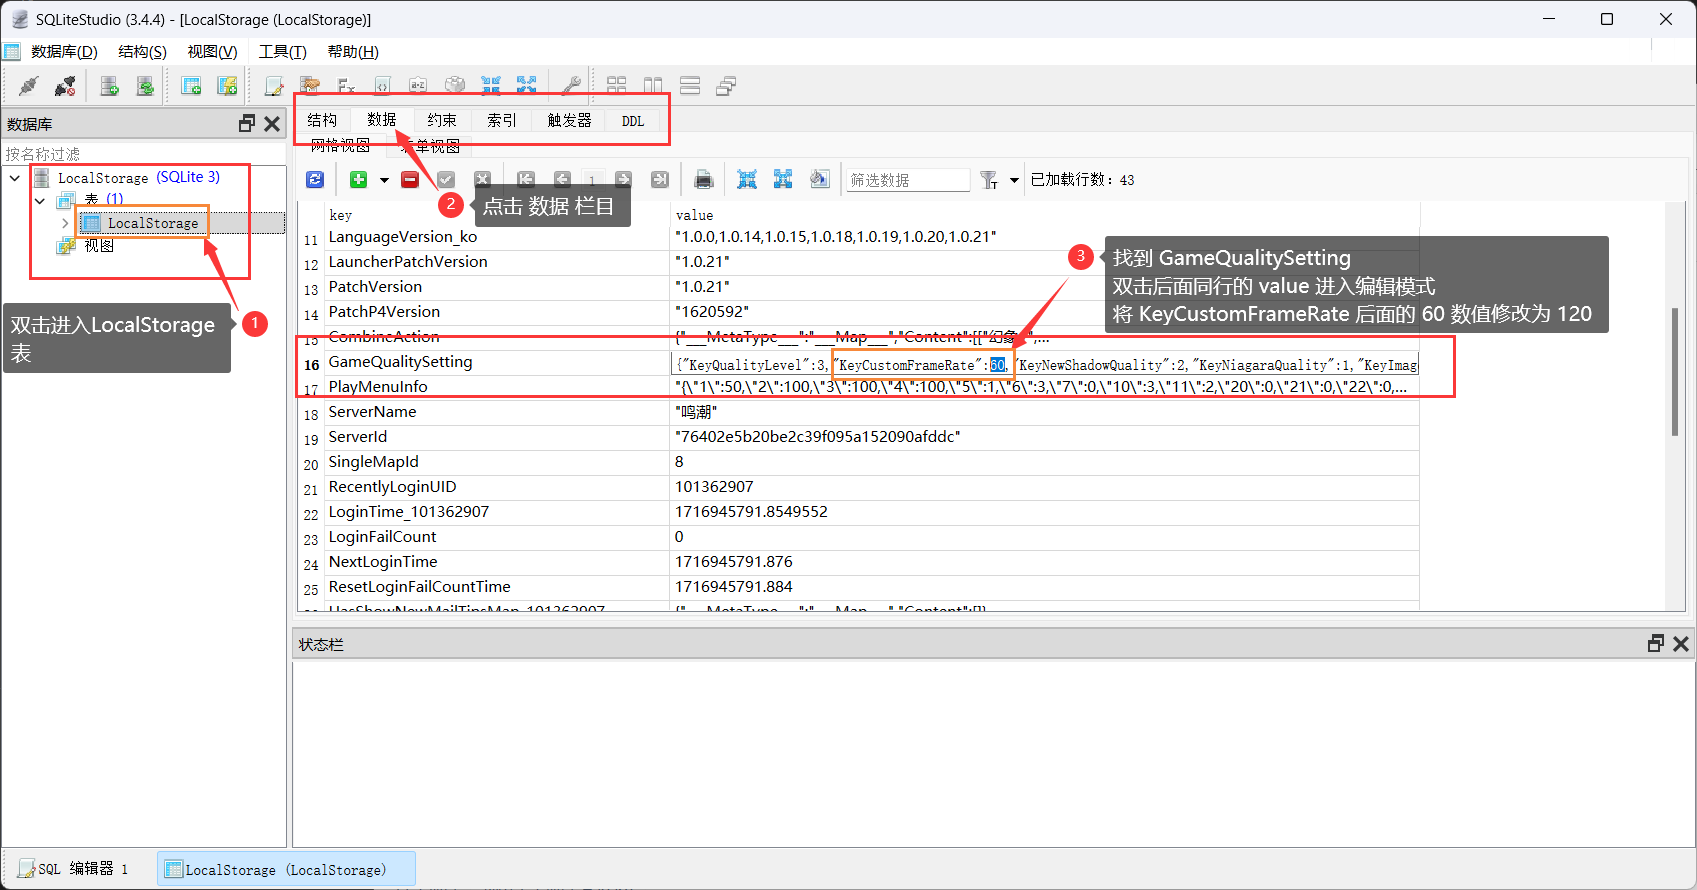Open the filter mode dropdown arrow

tap(1014, 180)
